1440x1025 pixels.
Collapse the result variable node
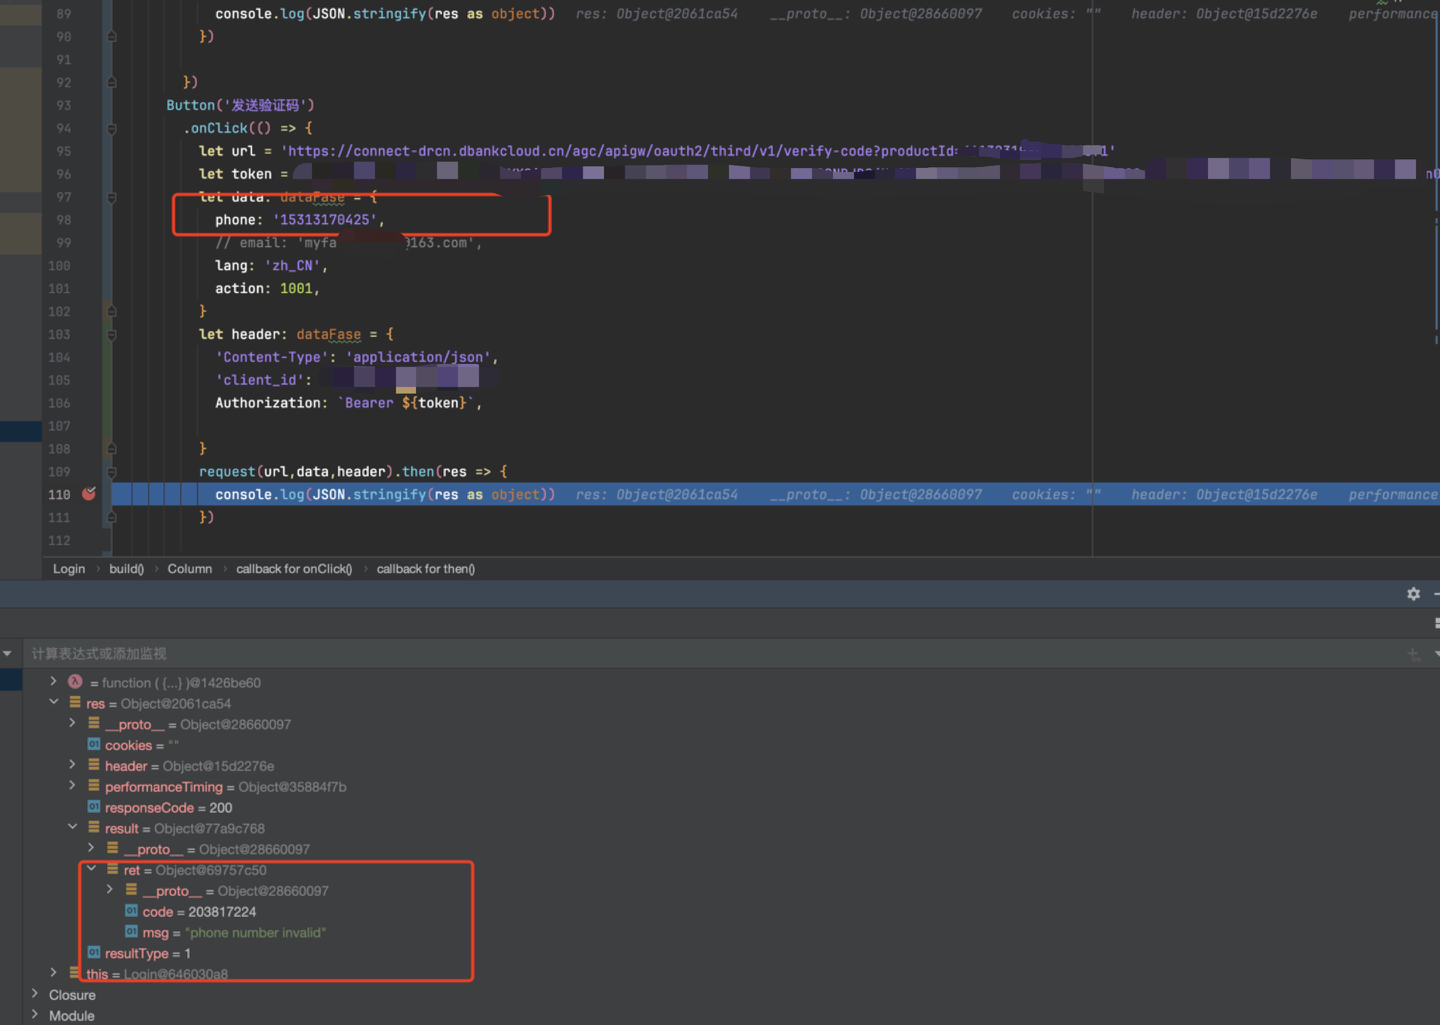(73, 828)
